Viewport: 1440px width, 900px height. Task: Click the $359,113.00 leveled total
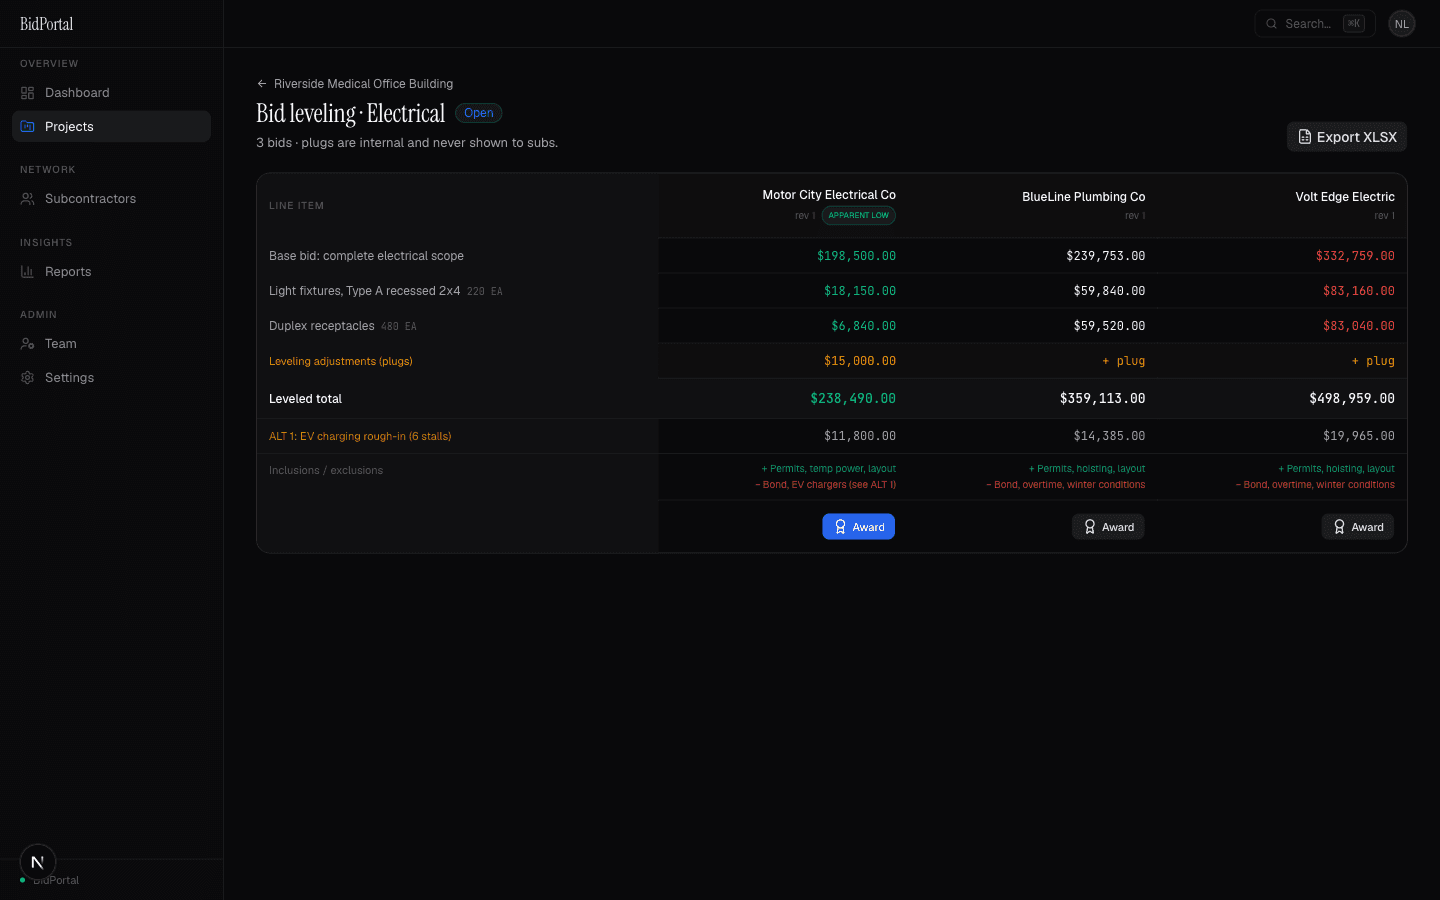pyautogui.click(x=1103, y=399)
